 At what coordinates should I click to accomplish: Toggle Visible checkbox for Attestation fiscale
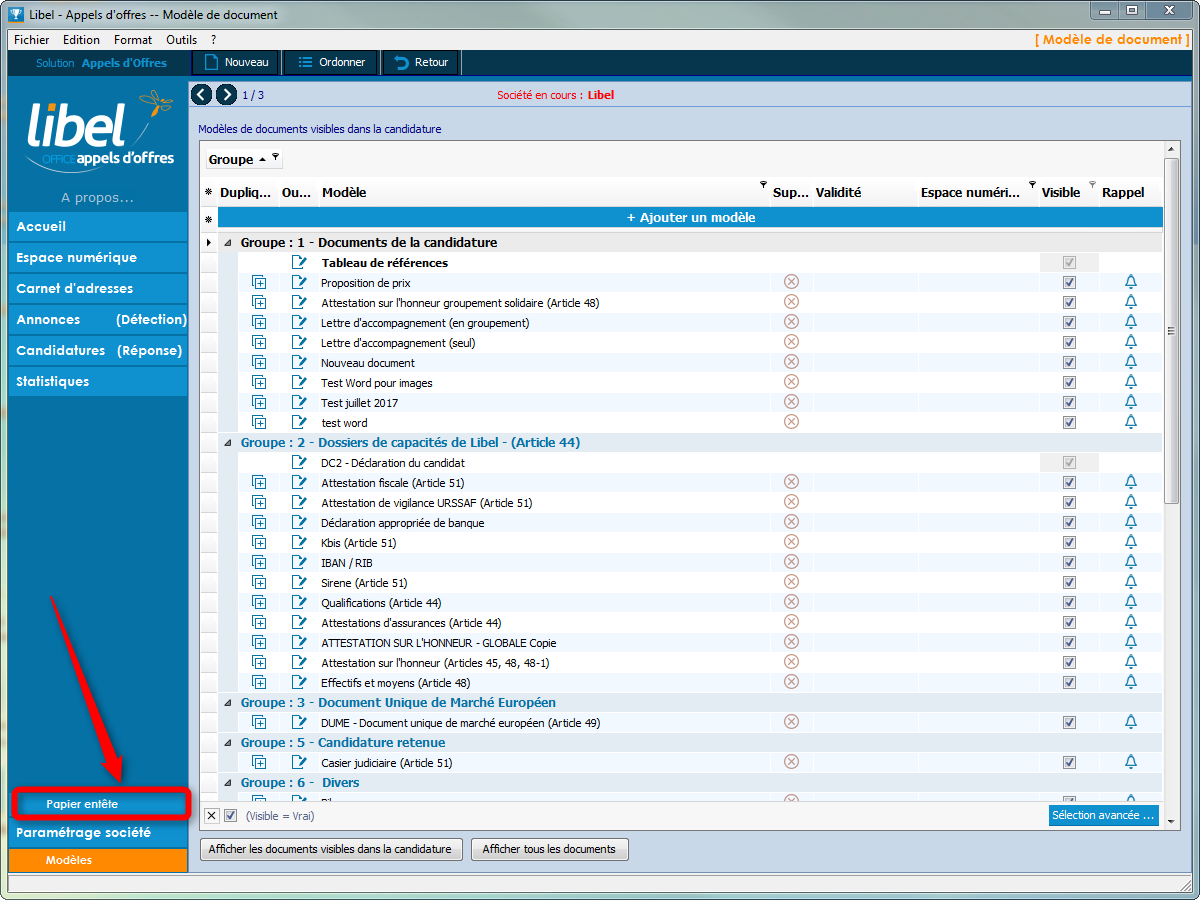pyautogui.click(x=1070, y=483)
